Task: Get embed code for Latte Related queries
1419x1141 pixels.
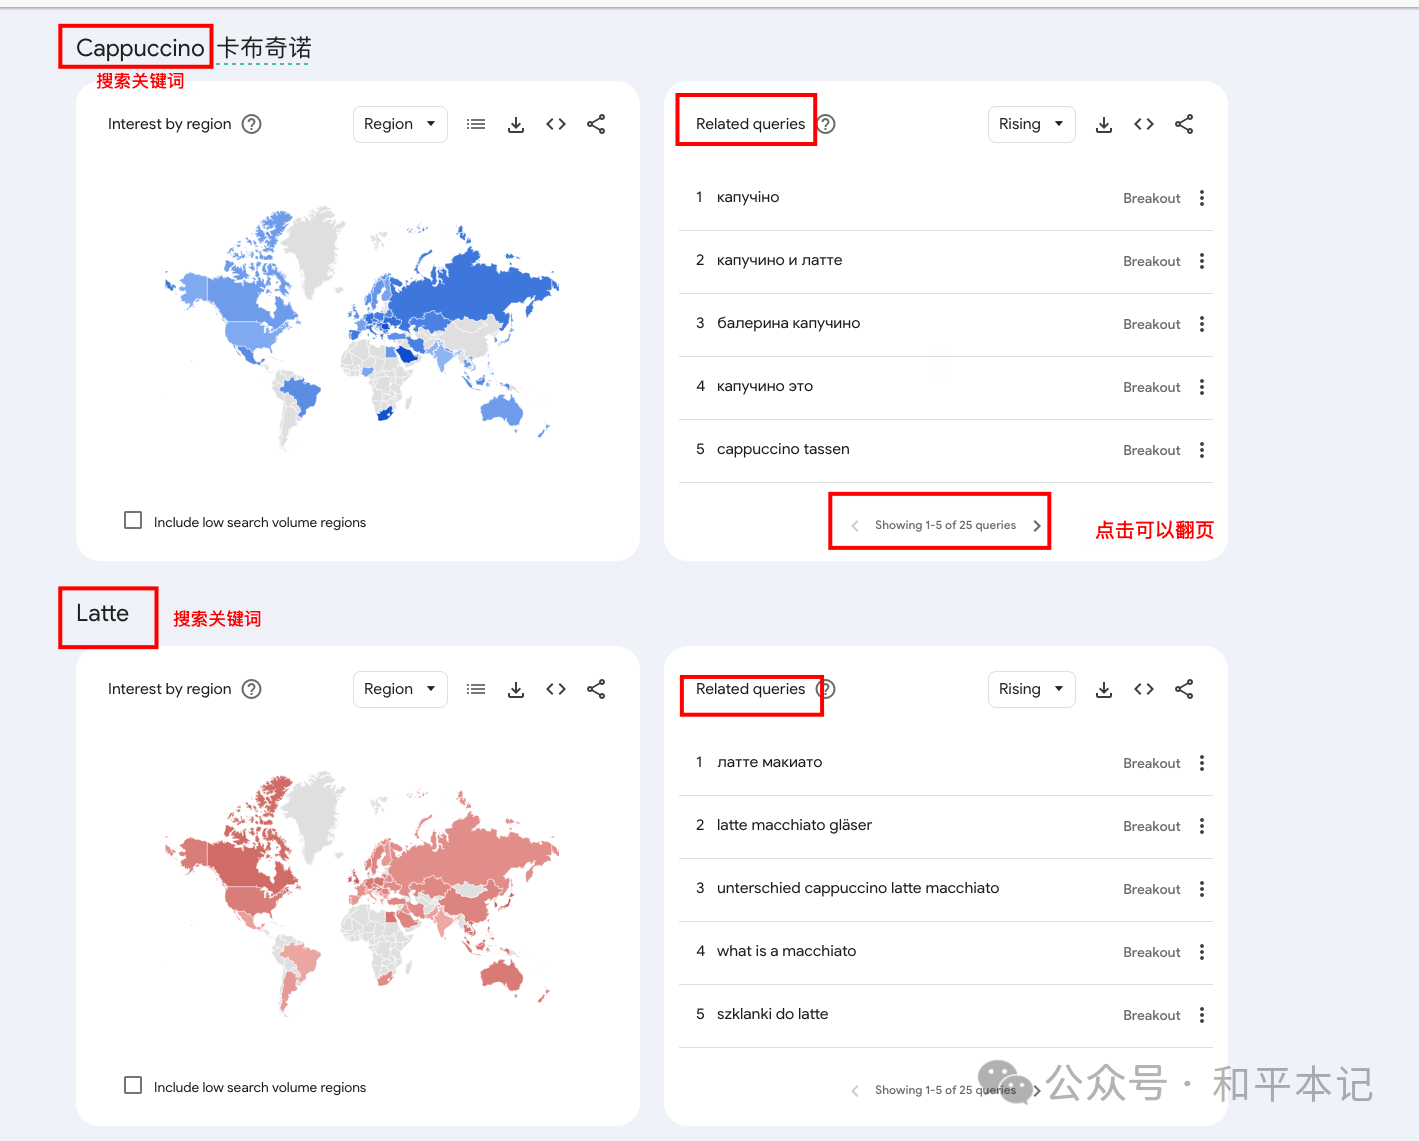Action: coord(1144,689)
